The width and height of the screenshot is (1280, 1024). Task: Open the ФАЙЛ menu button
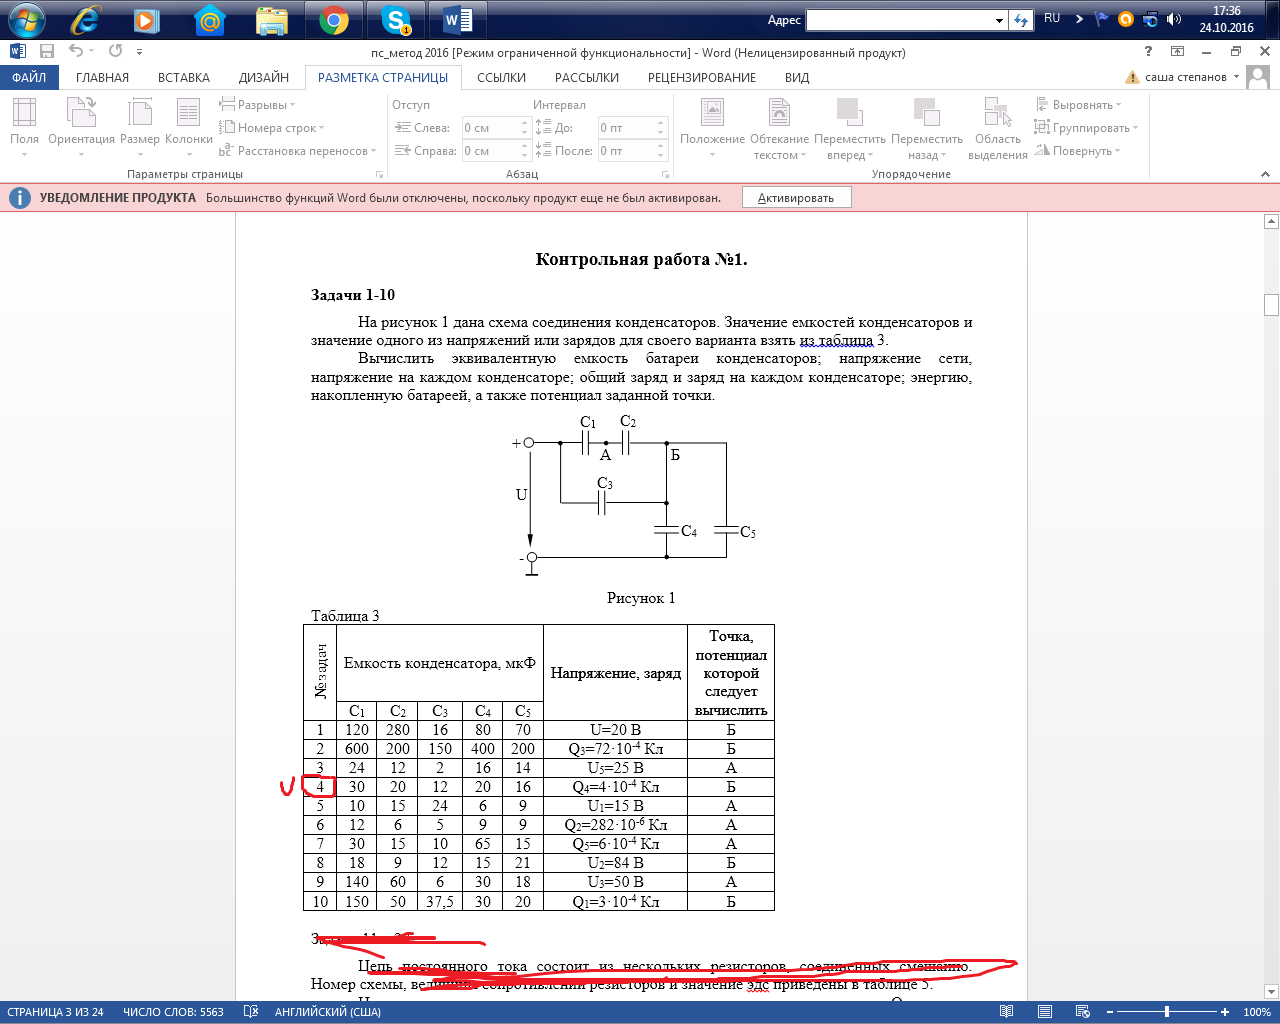tap(29, 77)
